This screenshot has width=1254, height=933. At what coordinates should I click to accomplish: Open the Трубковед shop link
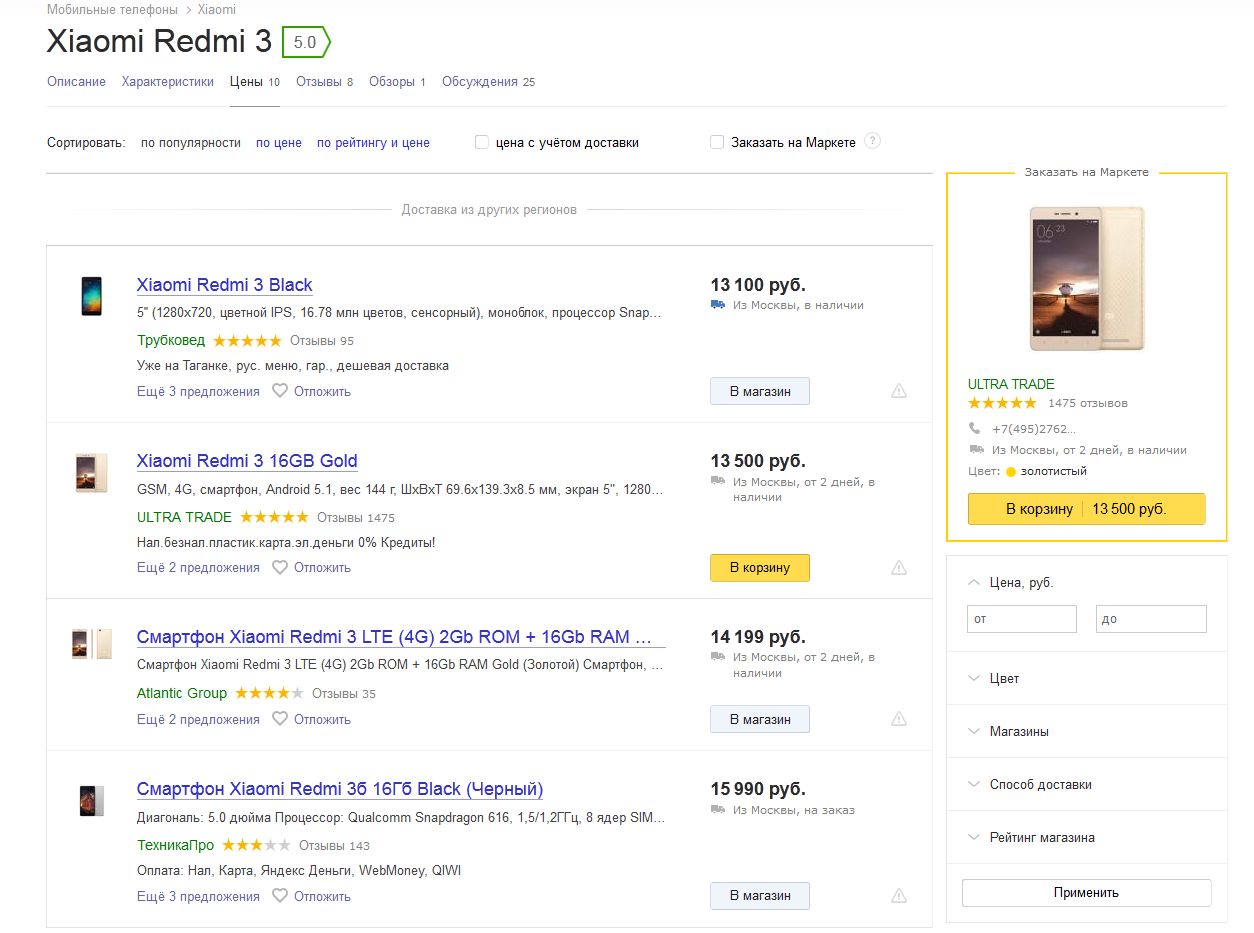tap(171, 340)
